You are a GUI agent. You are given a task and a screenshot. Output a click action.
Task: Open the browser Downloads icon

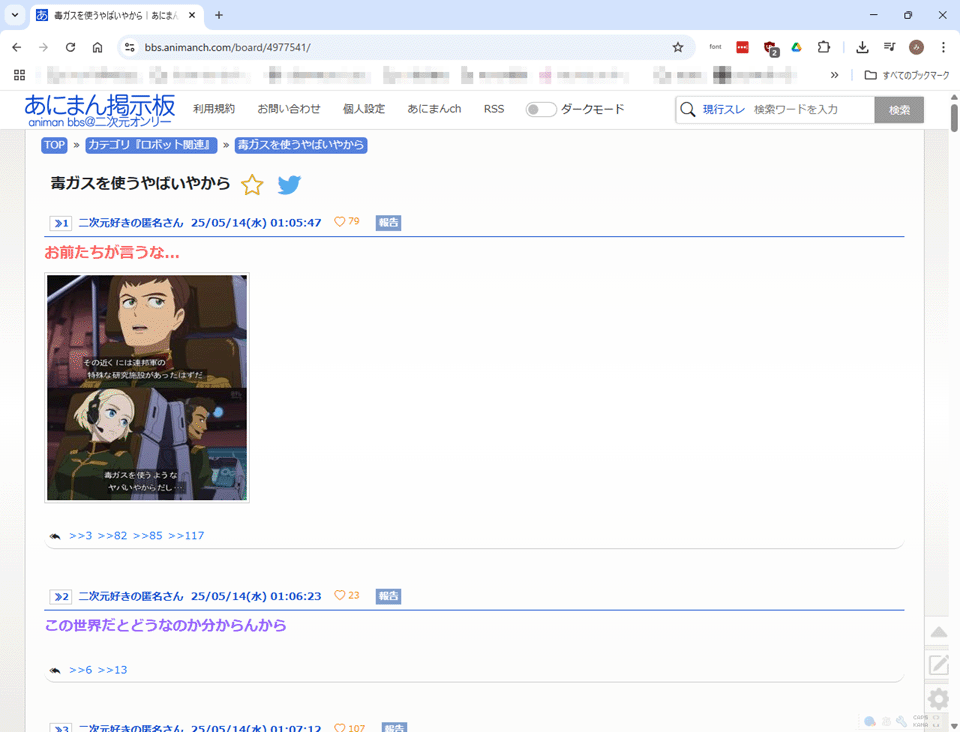point(862,47)
